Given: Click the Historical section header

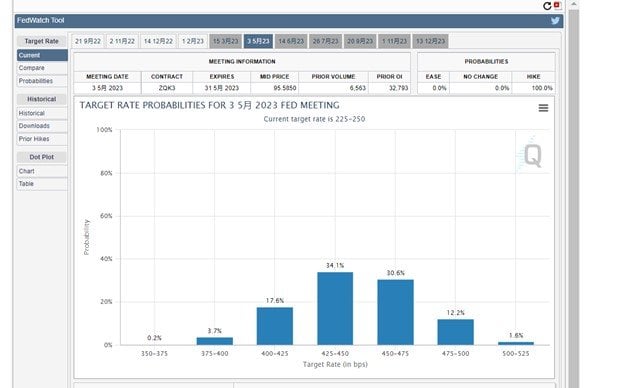Looking at the screenshot, I should (x=41, y=99).
